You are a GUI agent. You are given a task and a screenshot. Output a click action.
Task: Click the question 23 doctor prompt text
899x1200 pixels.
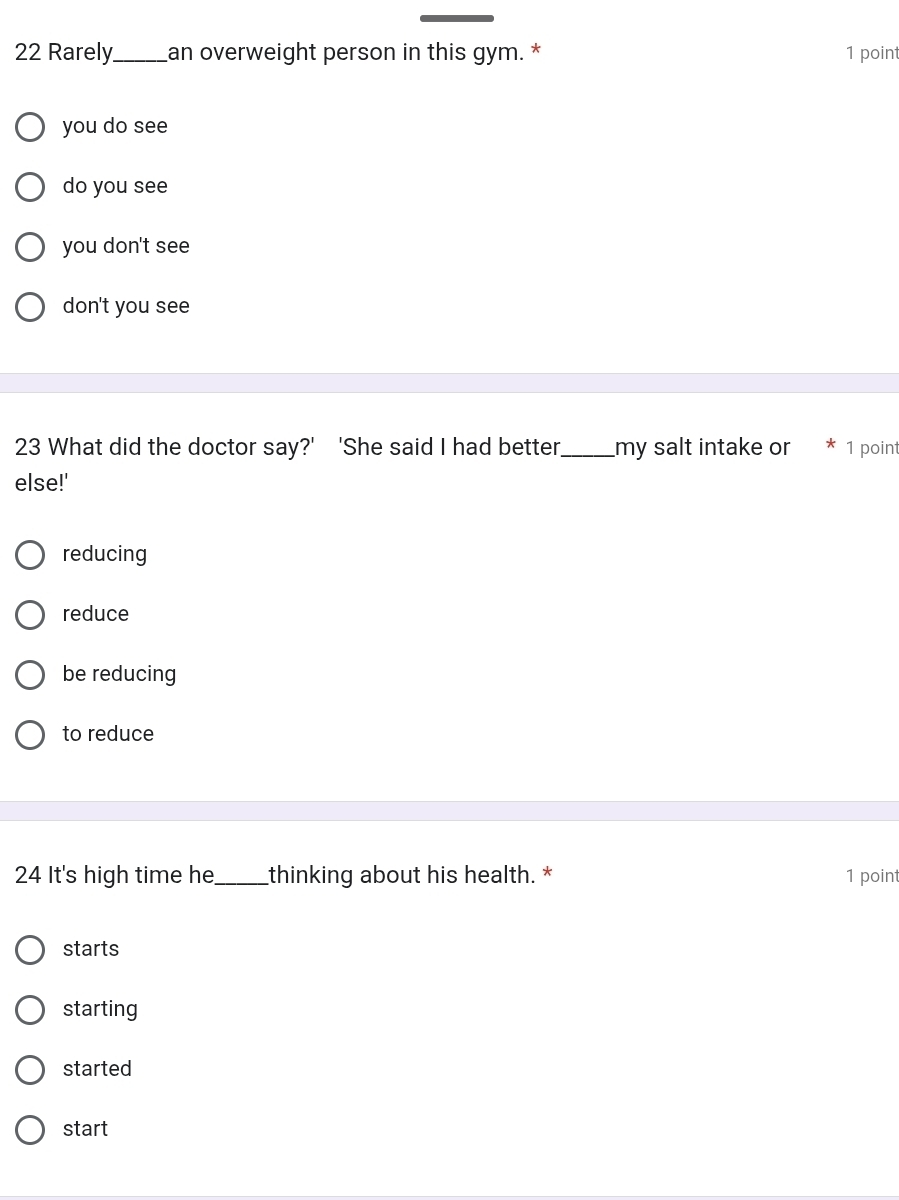[403, 465]
